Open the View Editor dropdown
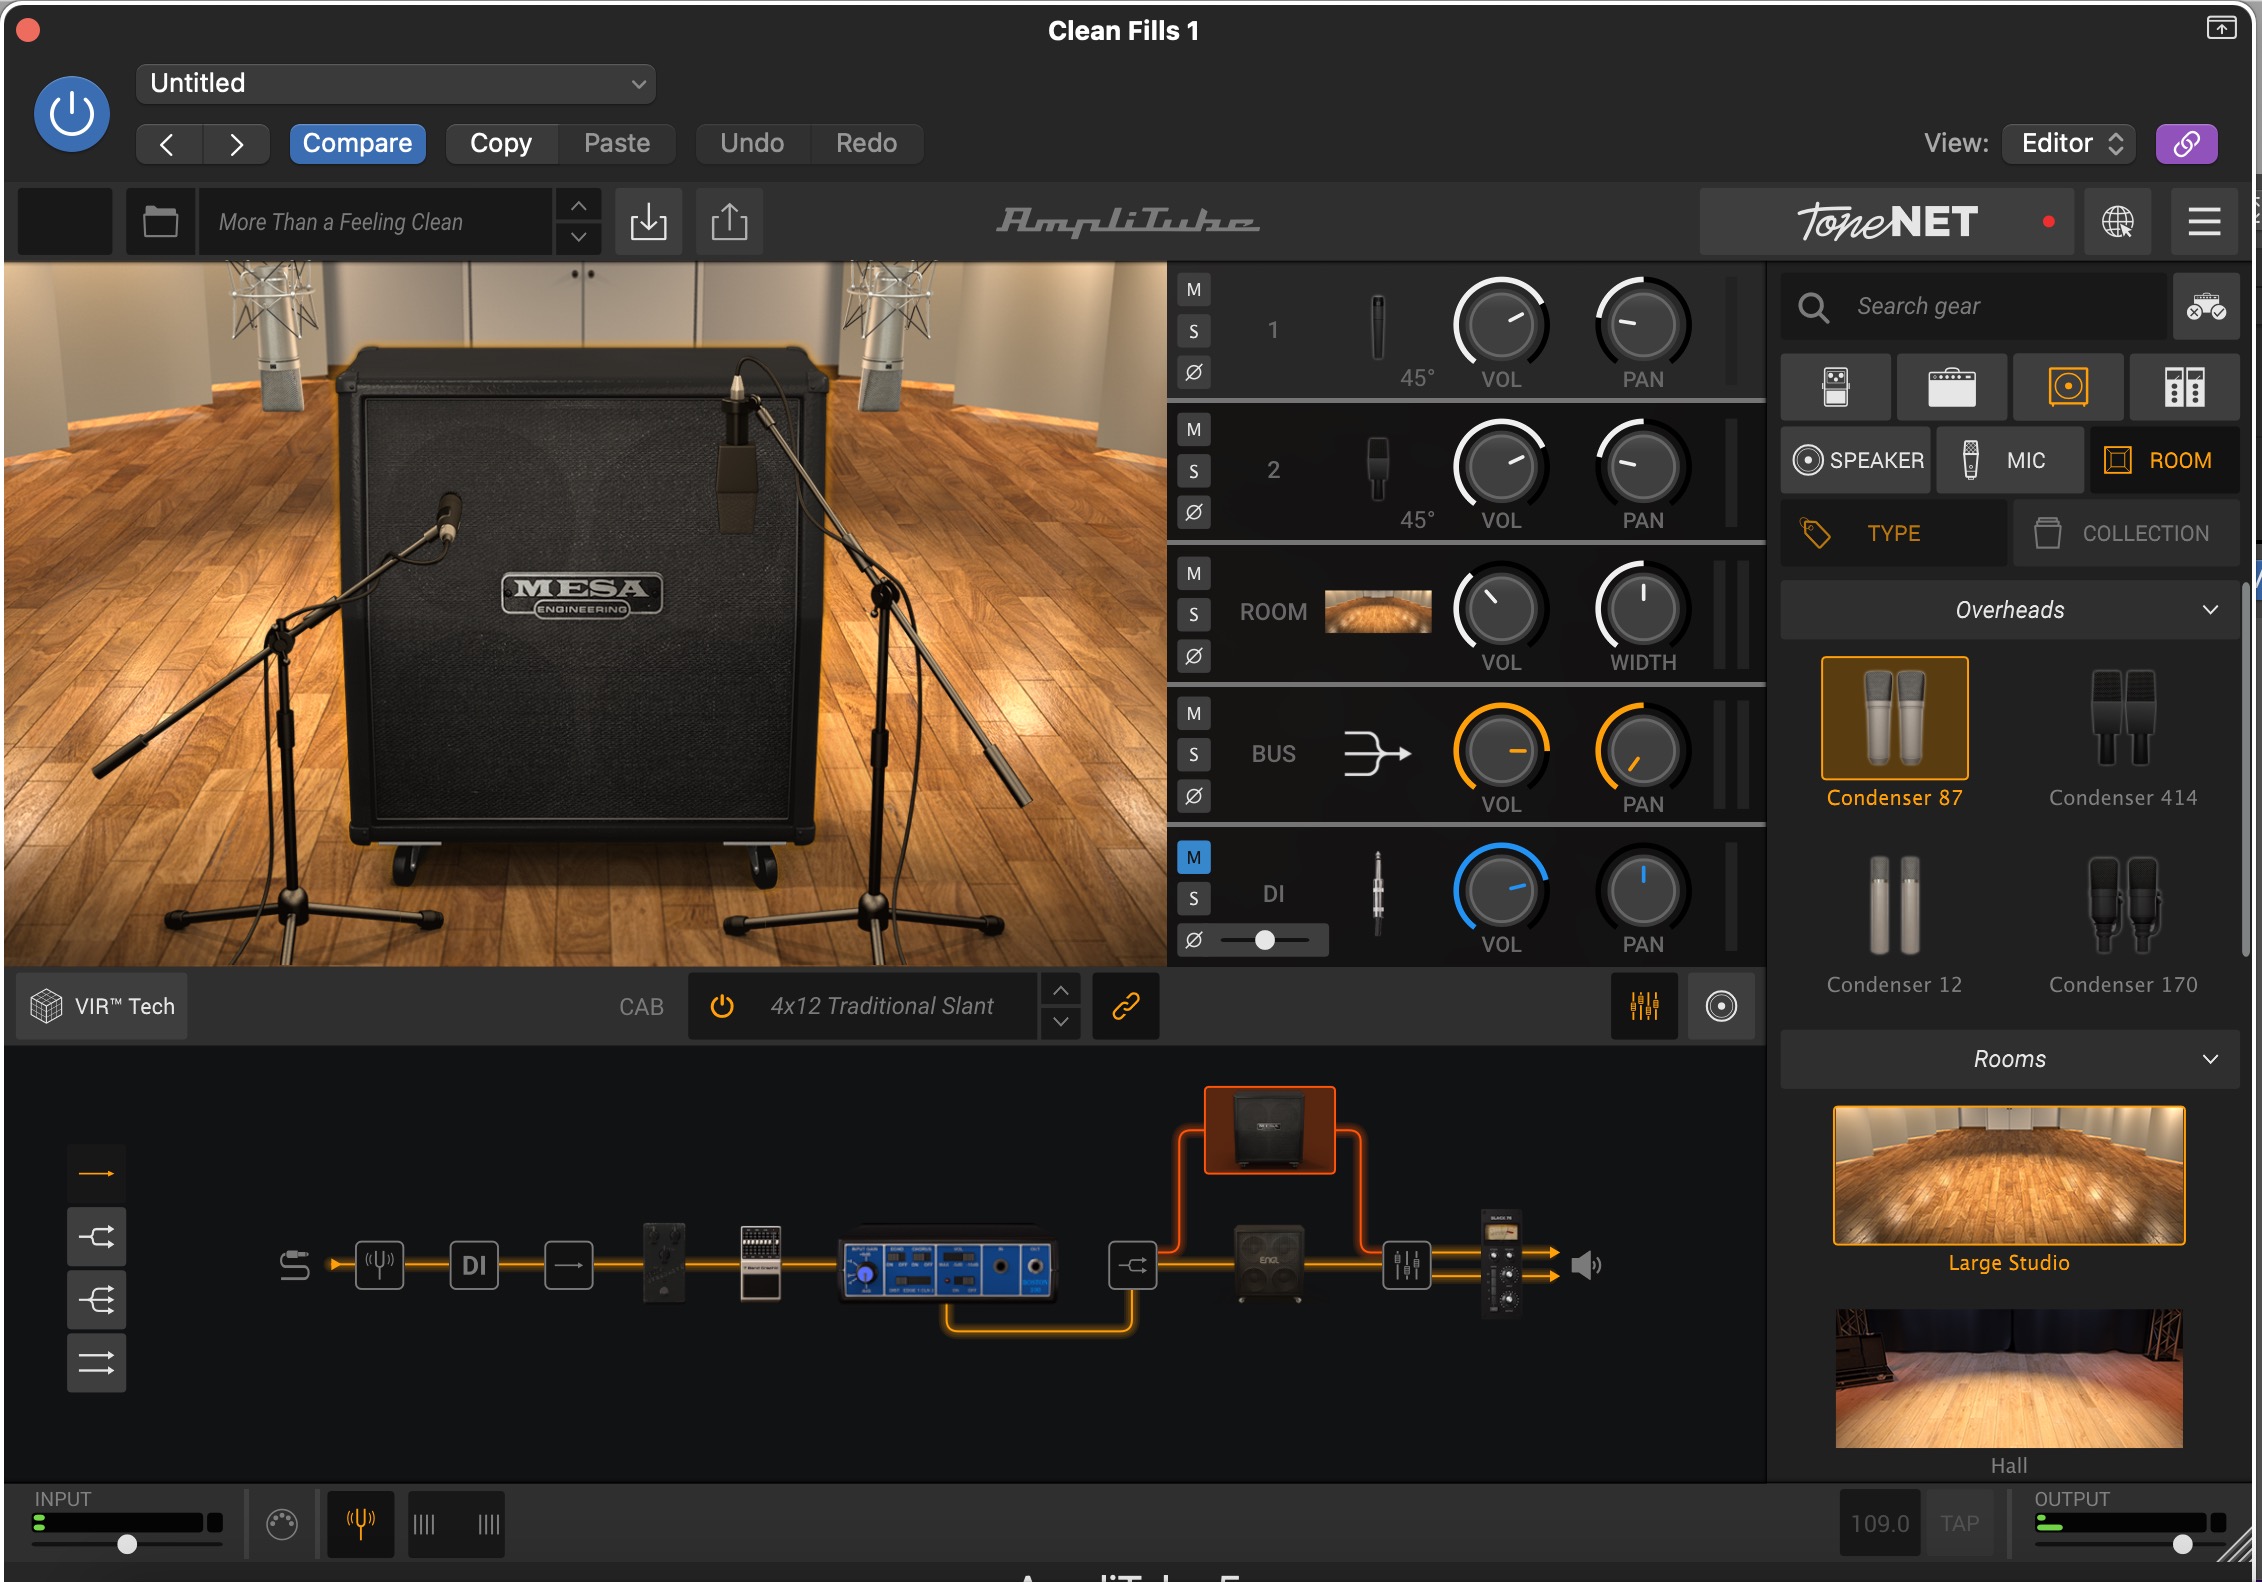This screenshot has height=1582, width=2262. tap(2069, 144)
